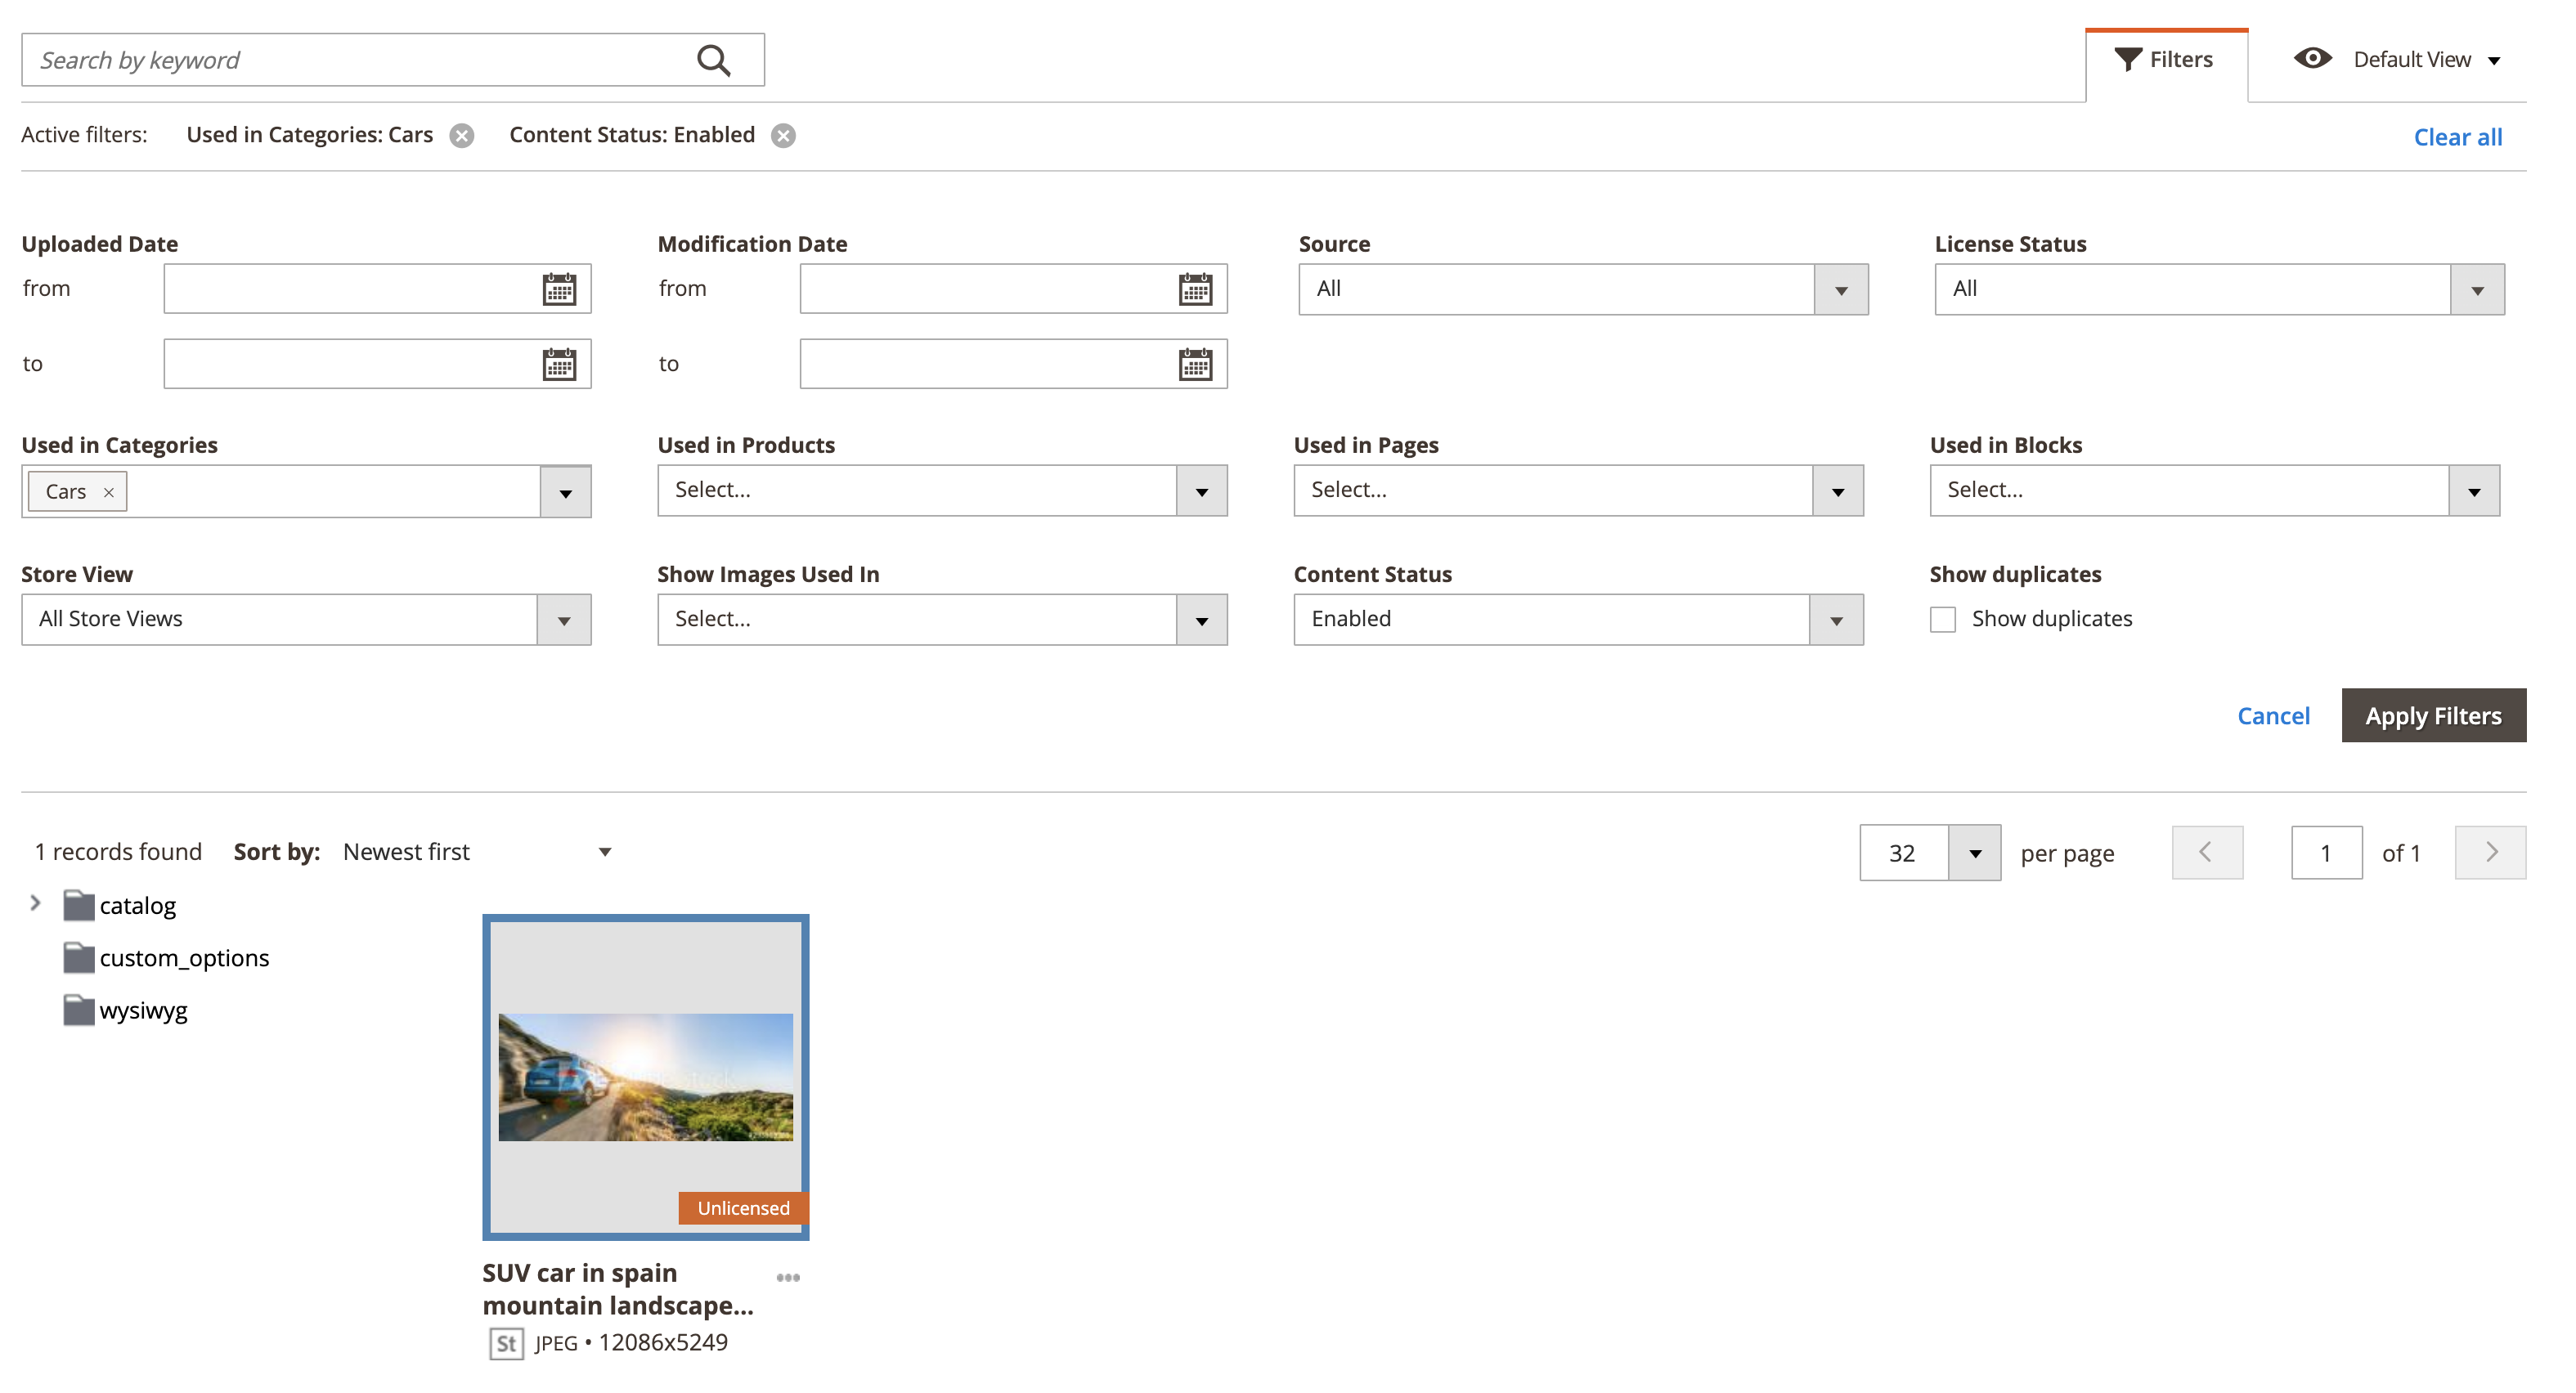
Task: Select the catalog folder label
Action: pyautogui.click(x=137, y=906)
